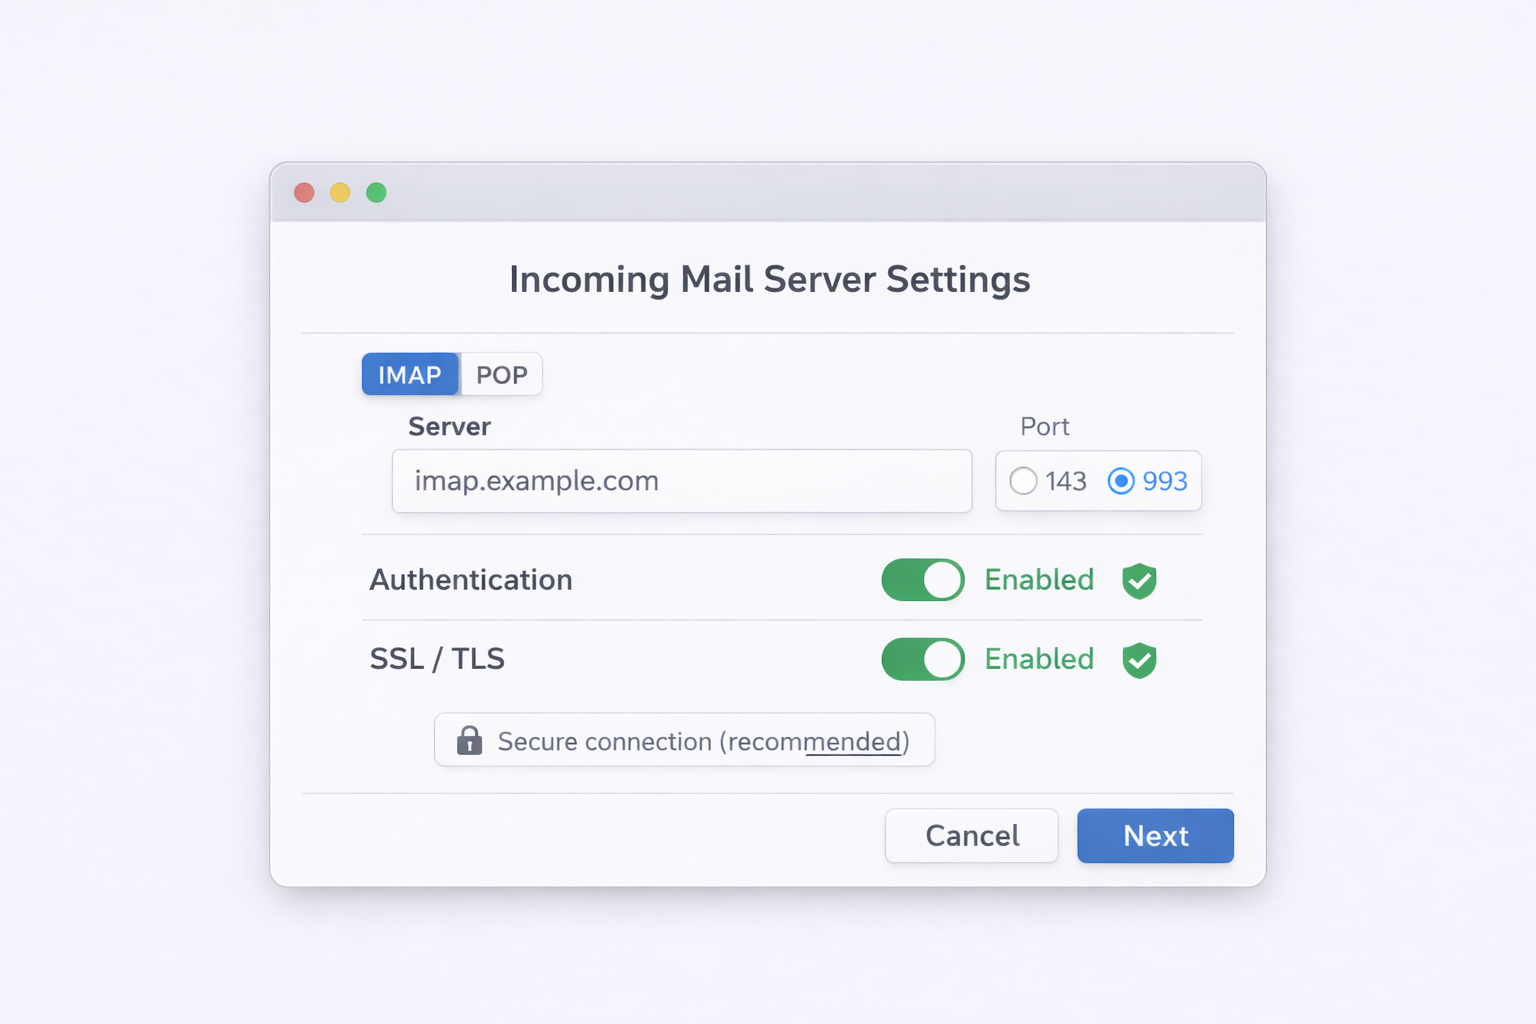Switch to the IMAP tab

tap(410, 375)
